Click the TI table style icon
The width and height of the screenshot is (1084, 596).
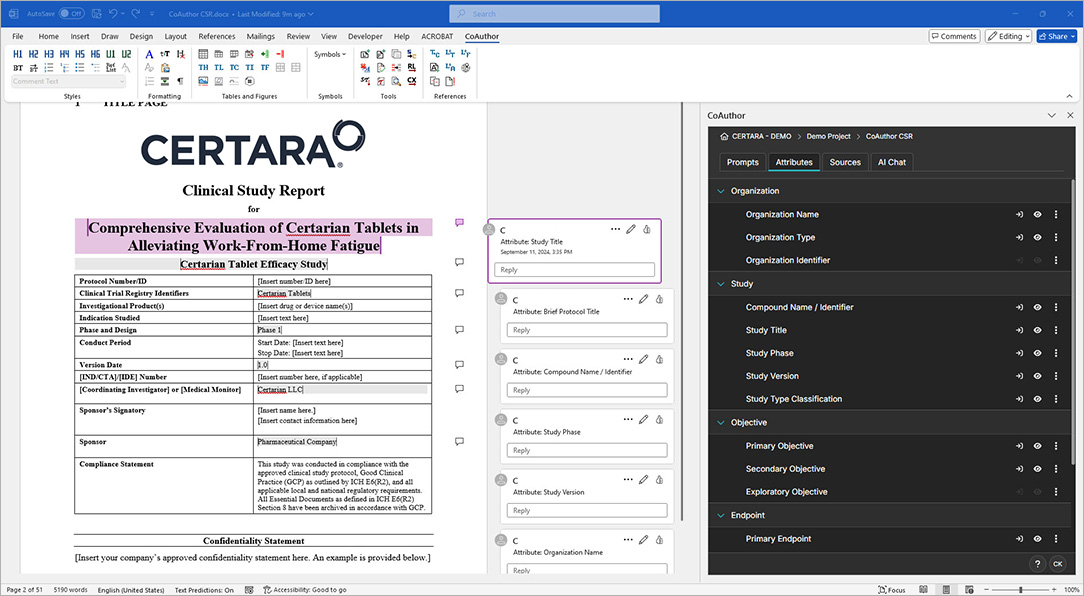pyautogui.click(x=250, y=68)
